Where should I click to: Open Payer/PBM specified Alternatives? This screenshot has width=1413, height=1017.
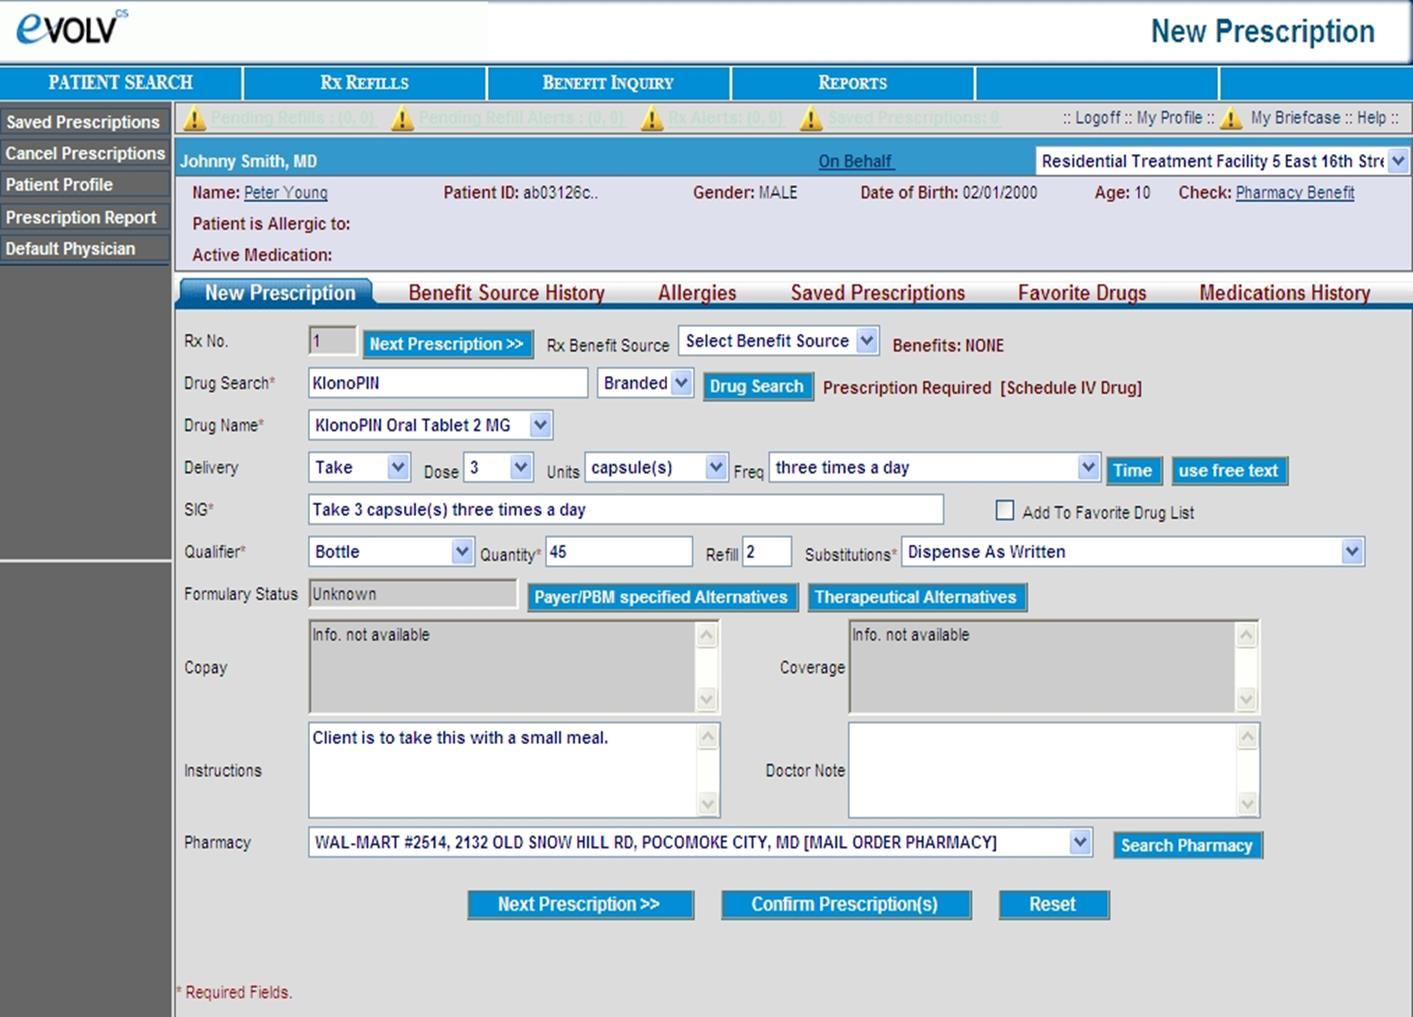661,597
